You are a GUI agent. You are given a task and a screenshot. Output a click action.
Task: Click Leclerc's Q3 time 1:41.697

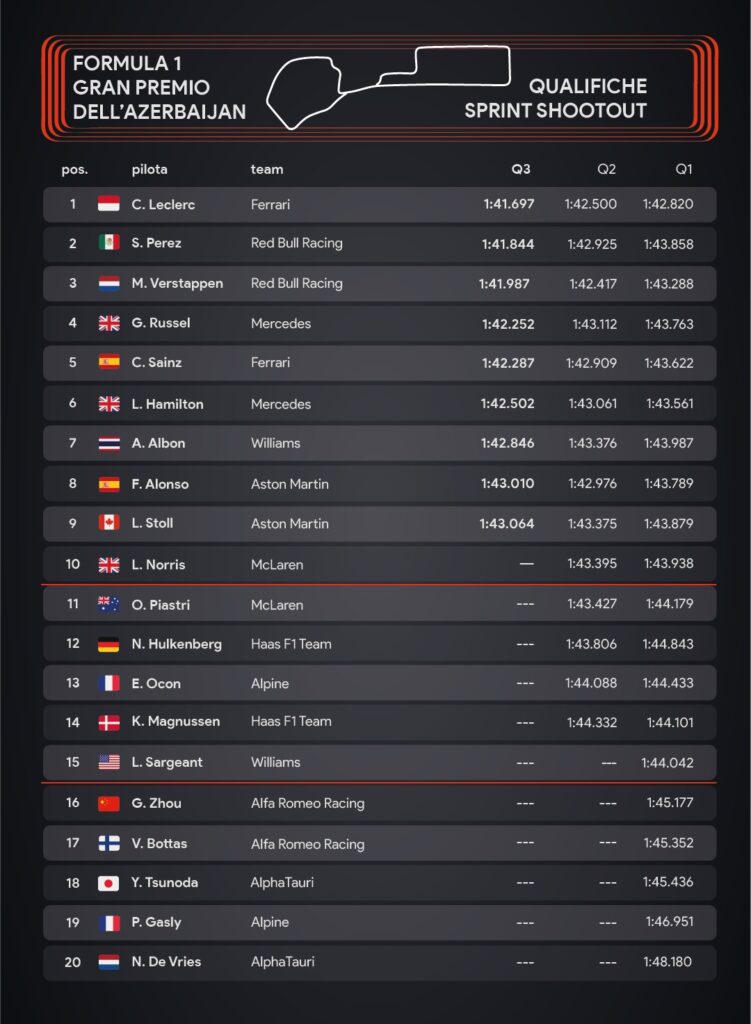pos(509,204)
